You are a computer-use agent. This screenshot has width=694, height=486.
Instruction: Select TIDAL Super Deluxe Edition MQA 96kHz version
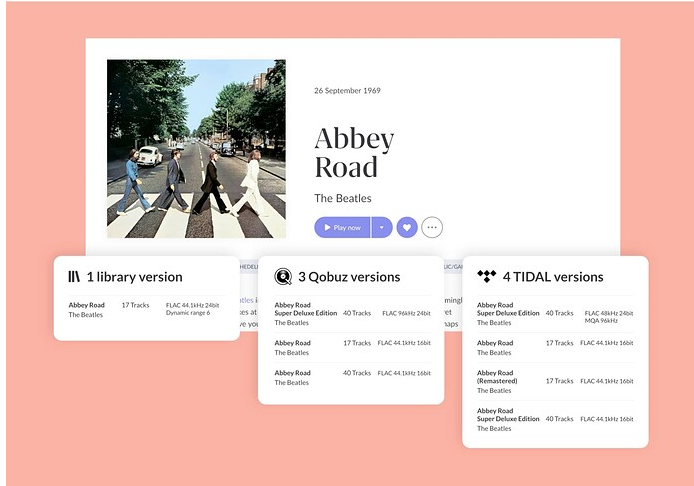(555, 313)
